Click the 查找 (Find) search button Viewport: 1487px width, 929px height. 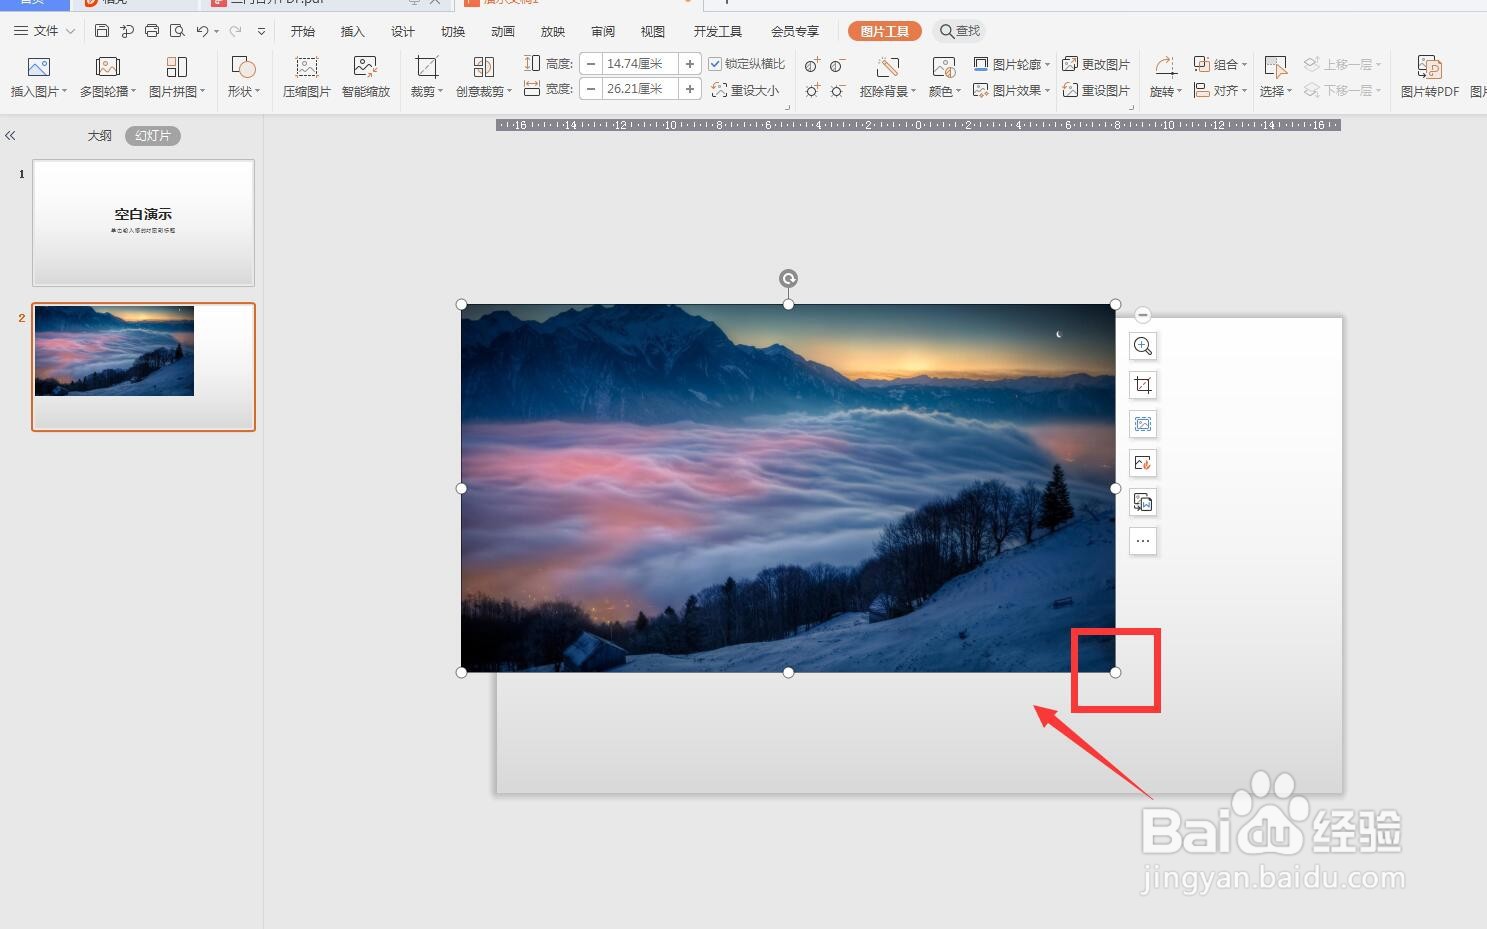959,32
